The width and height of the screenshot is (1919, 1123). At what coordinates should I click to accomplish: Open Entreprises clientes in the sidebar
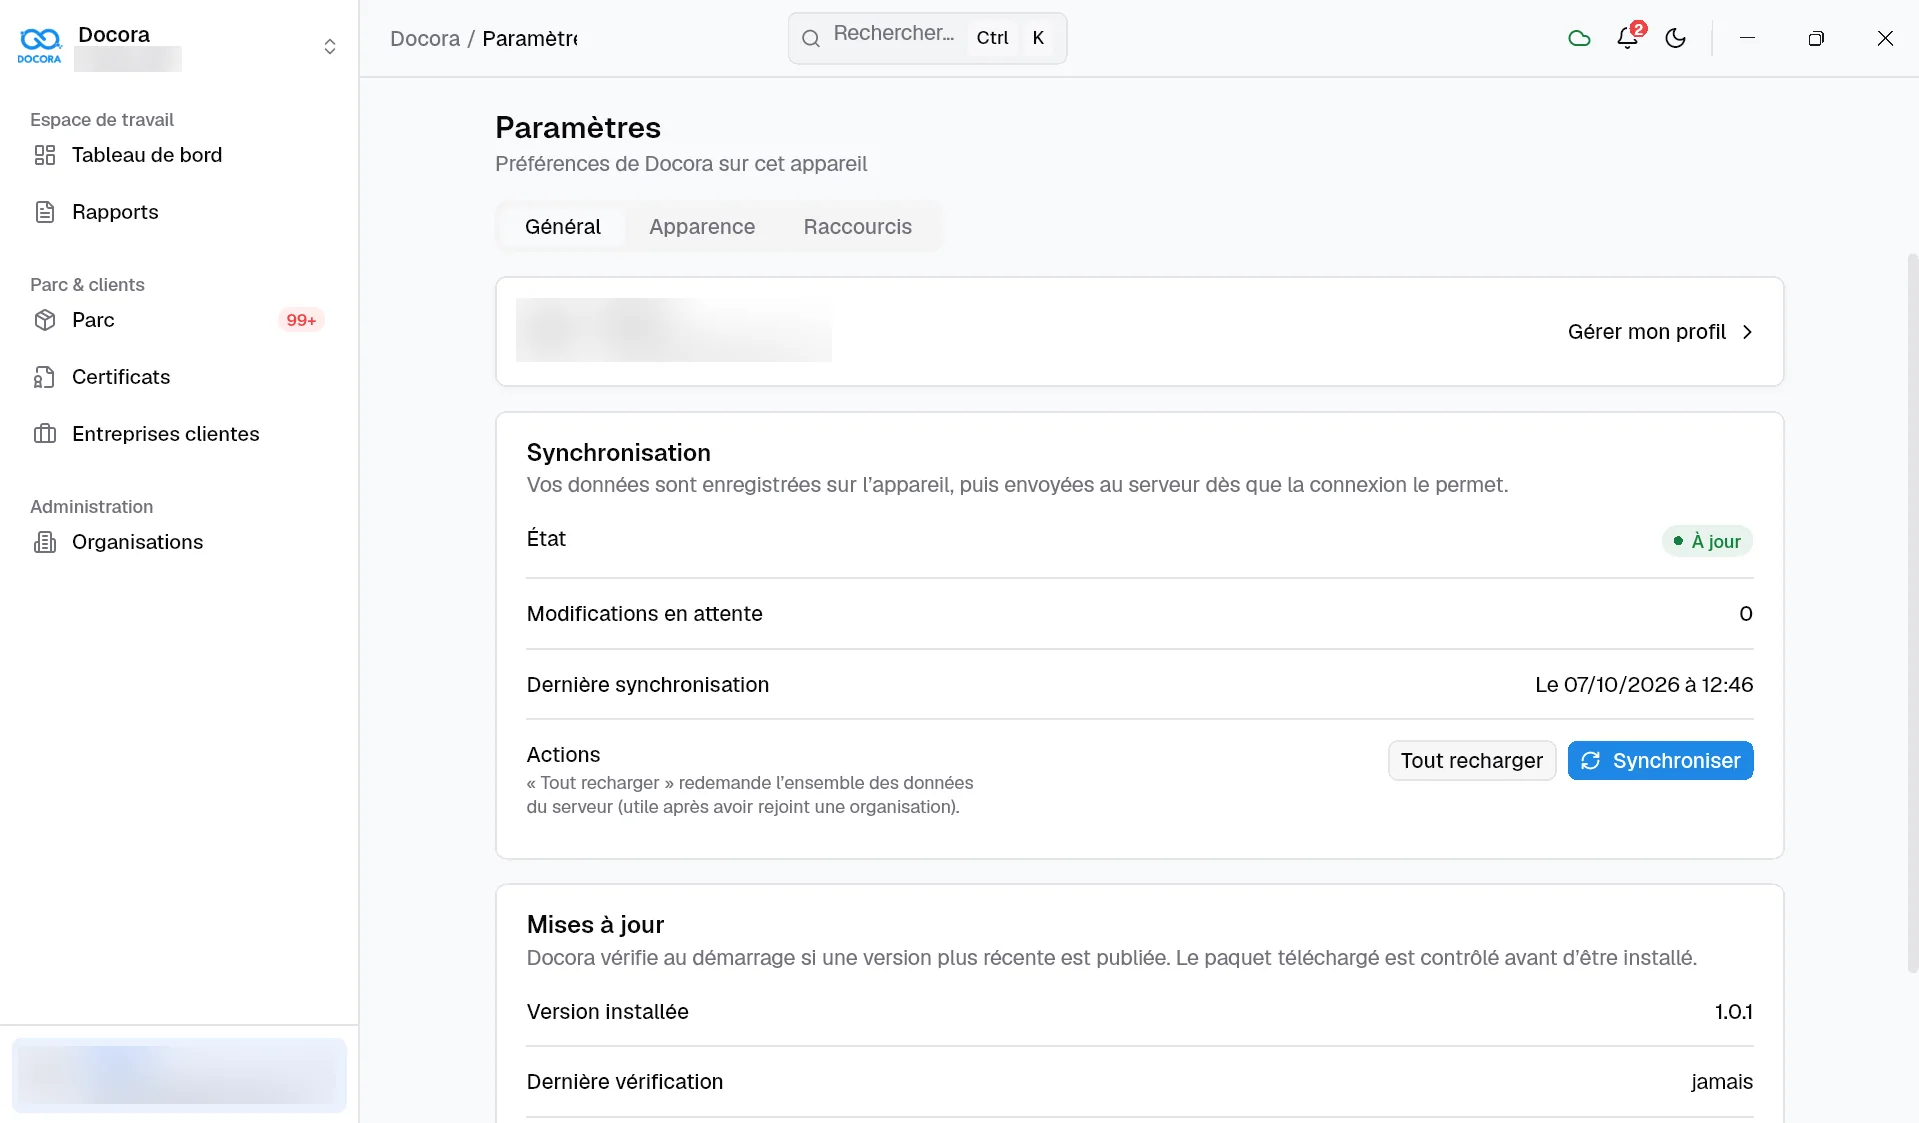click(x=179, y=434)
